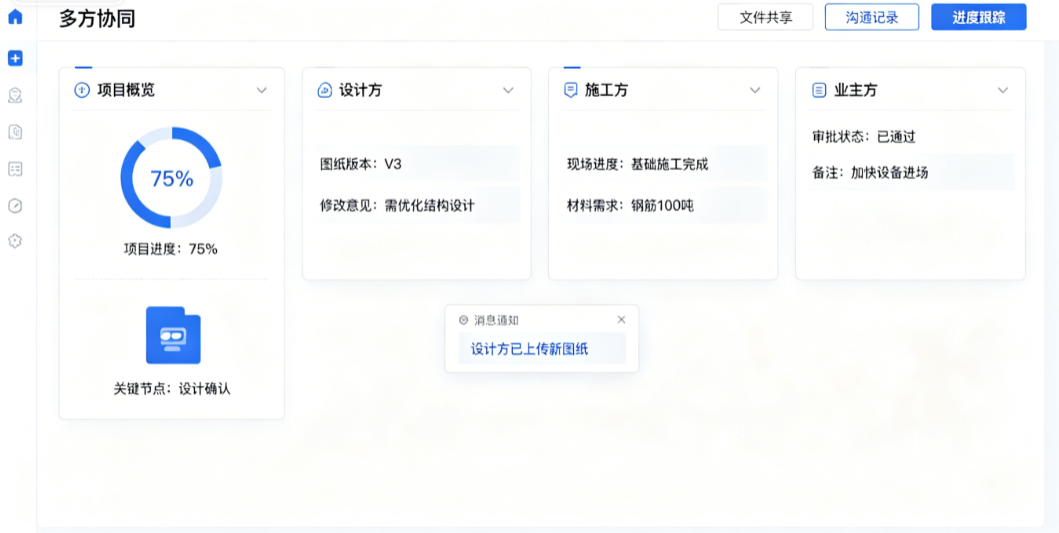Viewport: 1059px width, 533px height.
Task: Click the 设计方 card title
Action: [360, 90]
